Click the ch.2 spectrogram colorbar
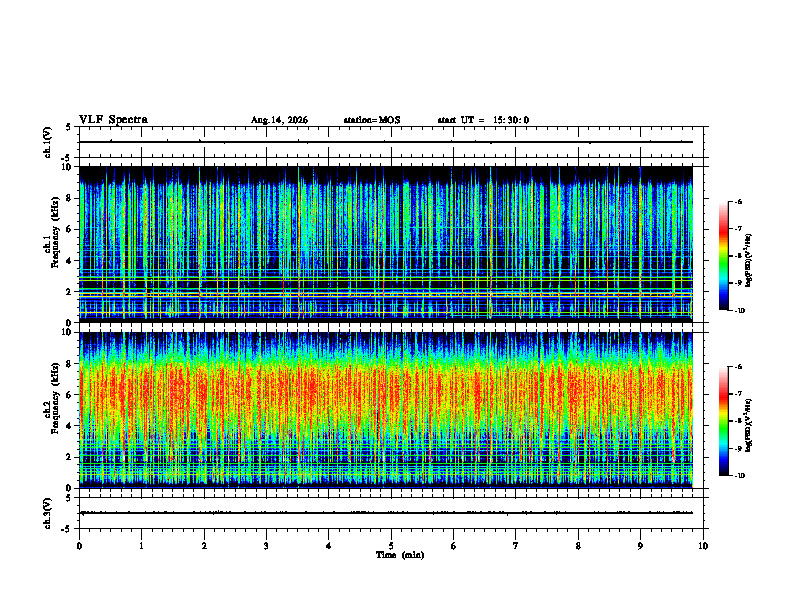The width and height of the screenshot is (792, 612). tap(724, 421)
